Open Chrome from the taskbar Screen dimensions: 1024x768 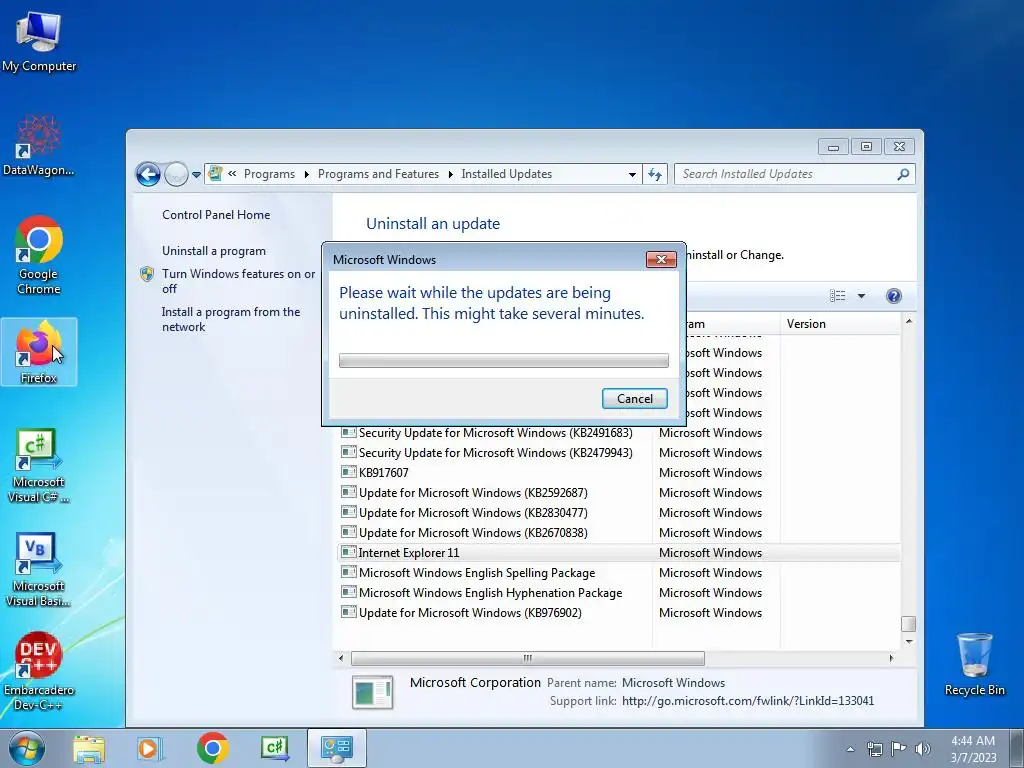[212, 748]
